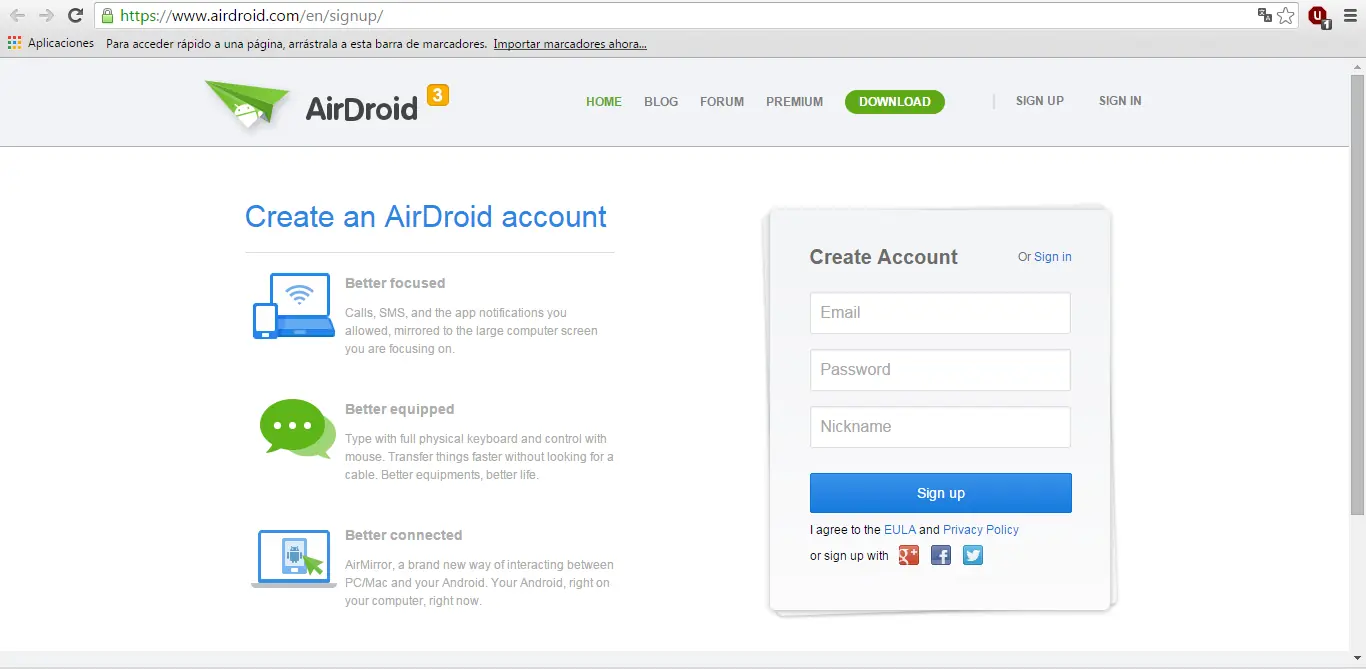
Task: Click the translate page icon
Action: [1265, 15]
